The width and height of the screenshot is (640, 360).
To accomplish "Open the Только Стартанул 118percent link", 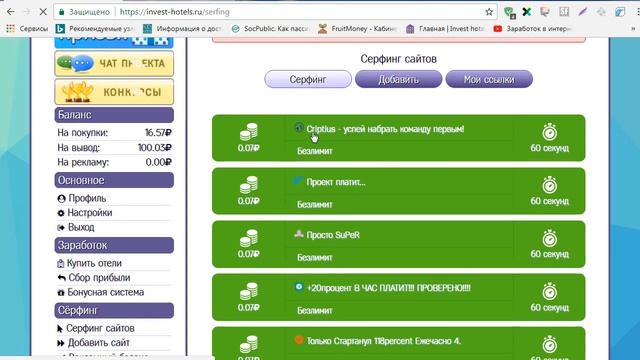I will (384, 341).
